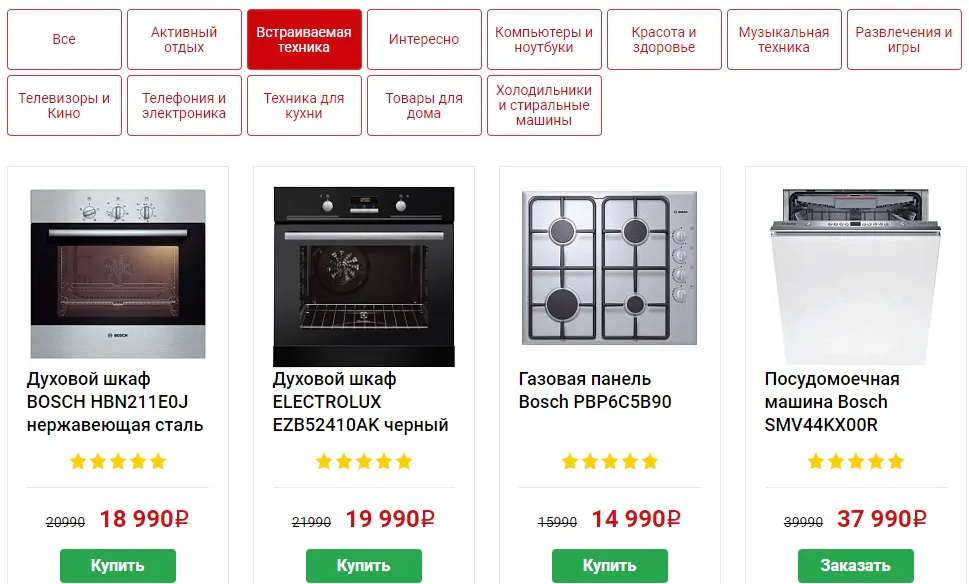Image resolution: width=969 pixels, height=584 pixels.
Task: Open 'Холодильники и стиральные машины' category
Action: (544, 106)
